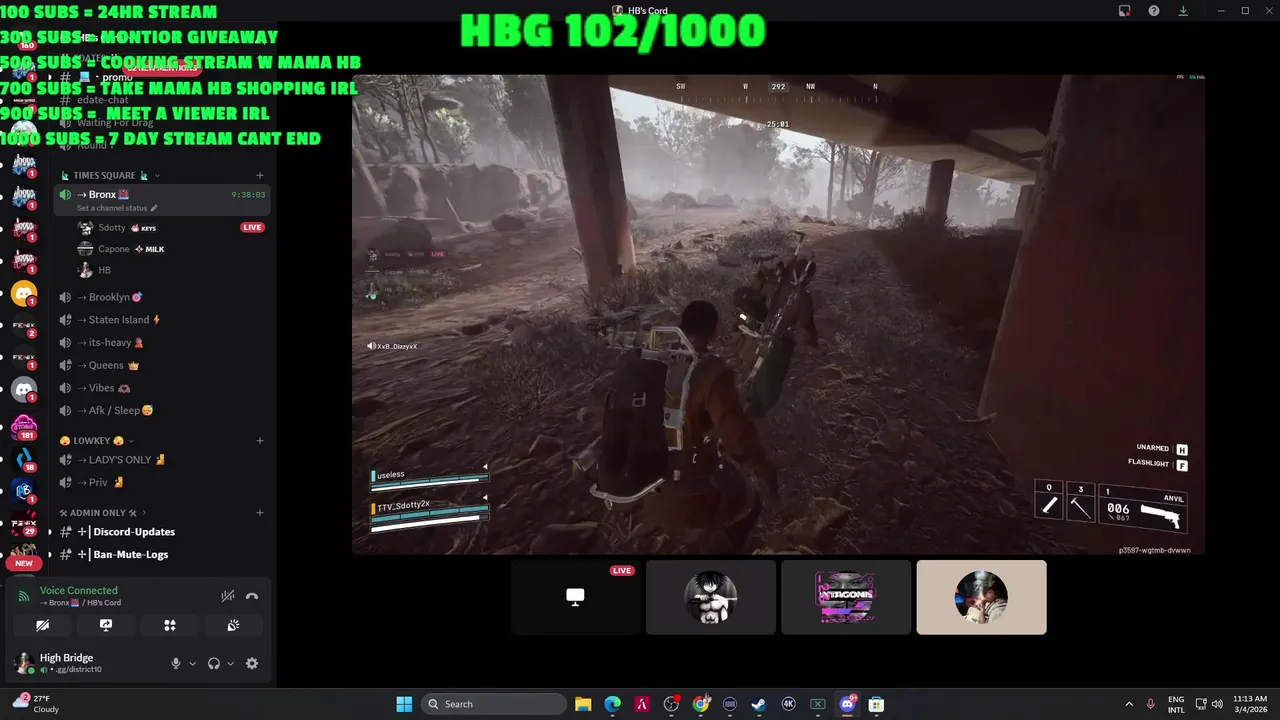Open server icon with 29 badge
The height and width of the screenshot is (720, 1280).
tap(24, 524)
